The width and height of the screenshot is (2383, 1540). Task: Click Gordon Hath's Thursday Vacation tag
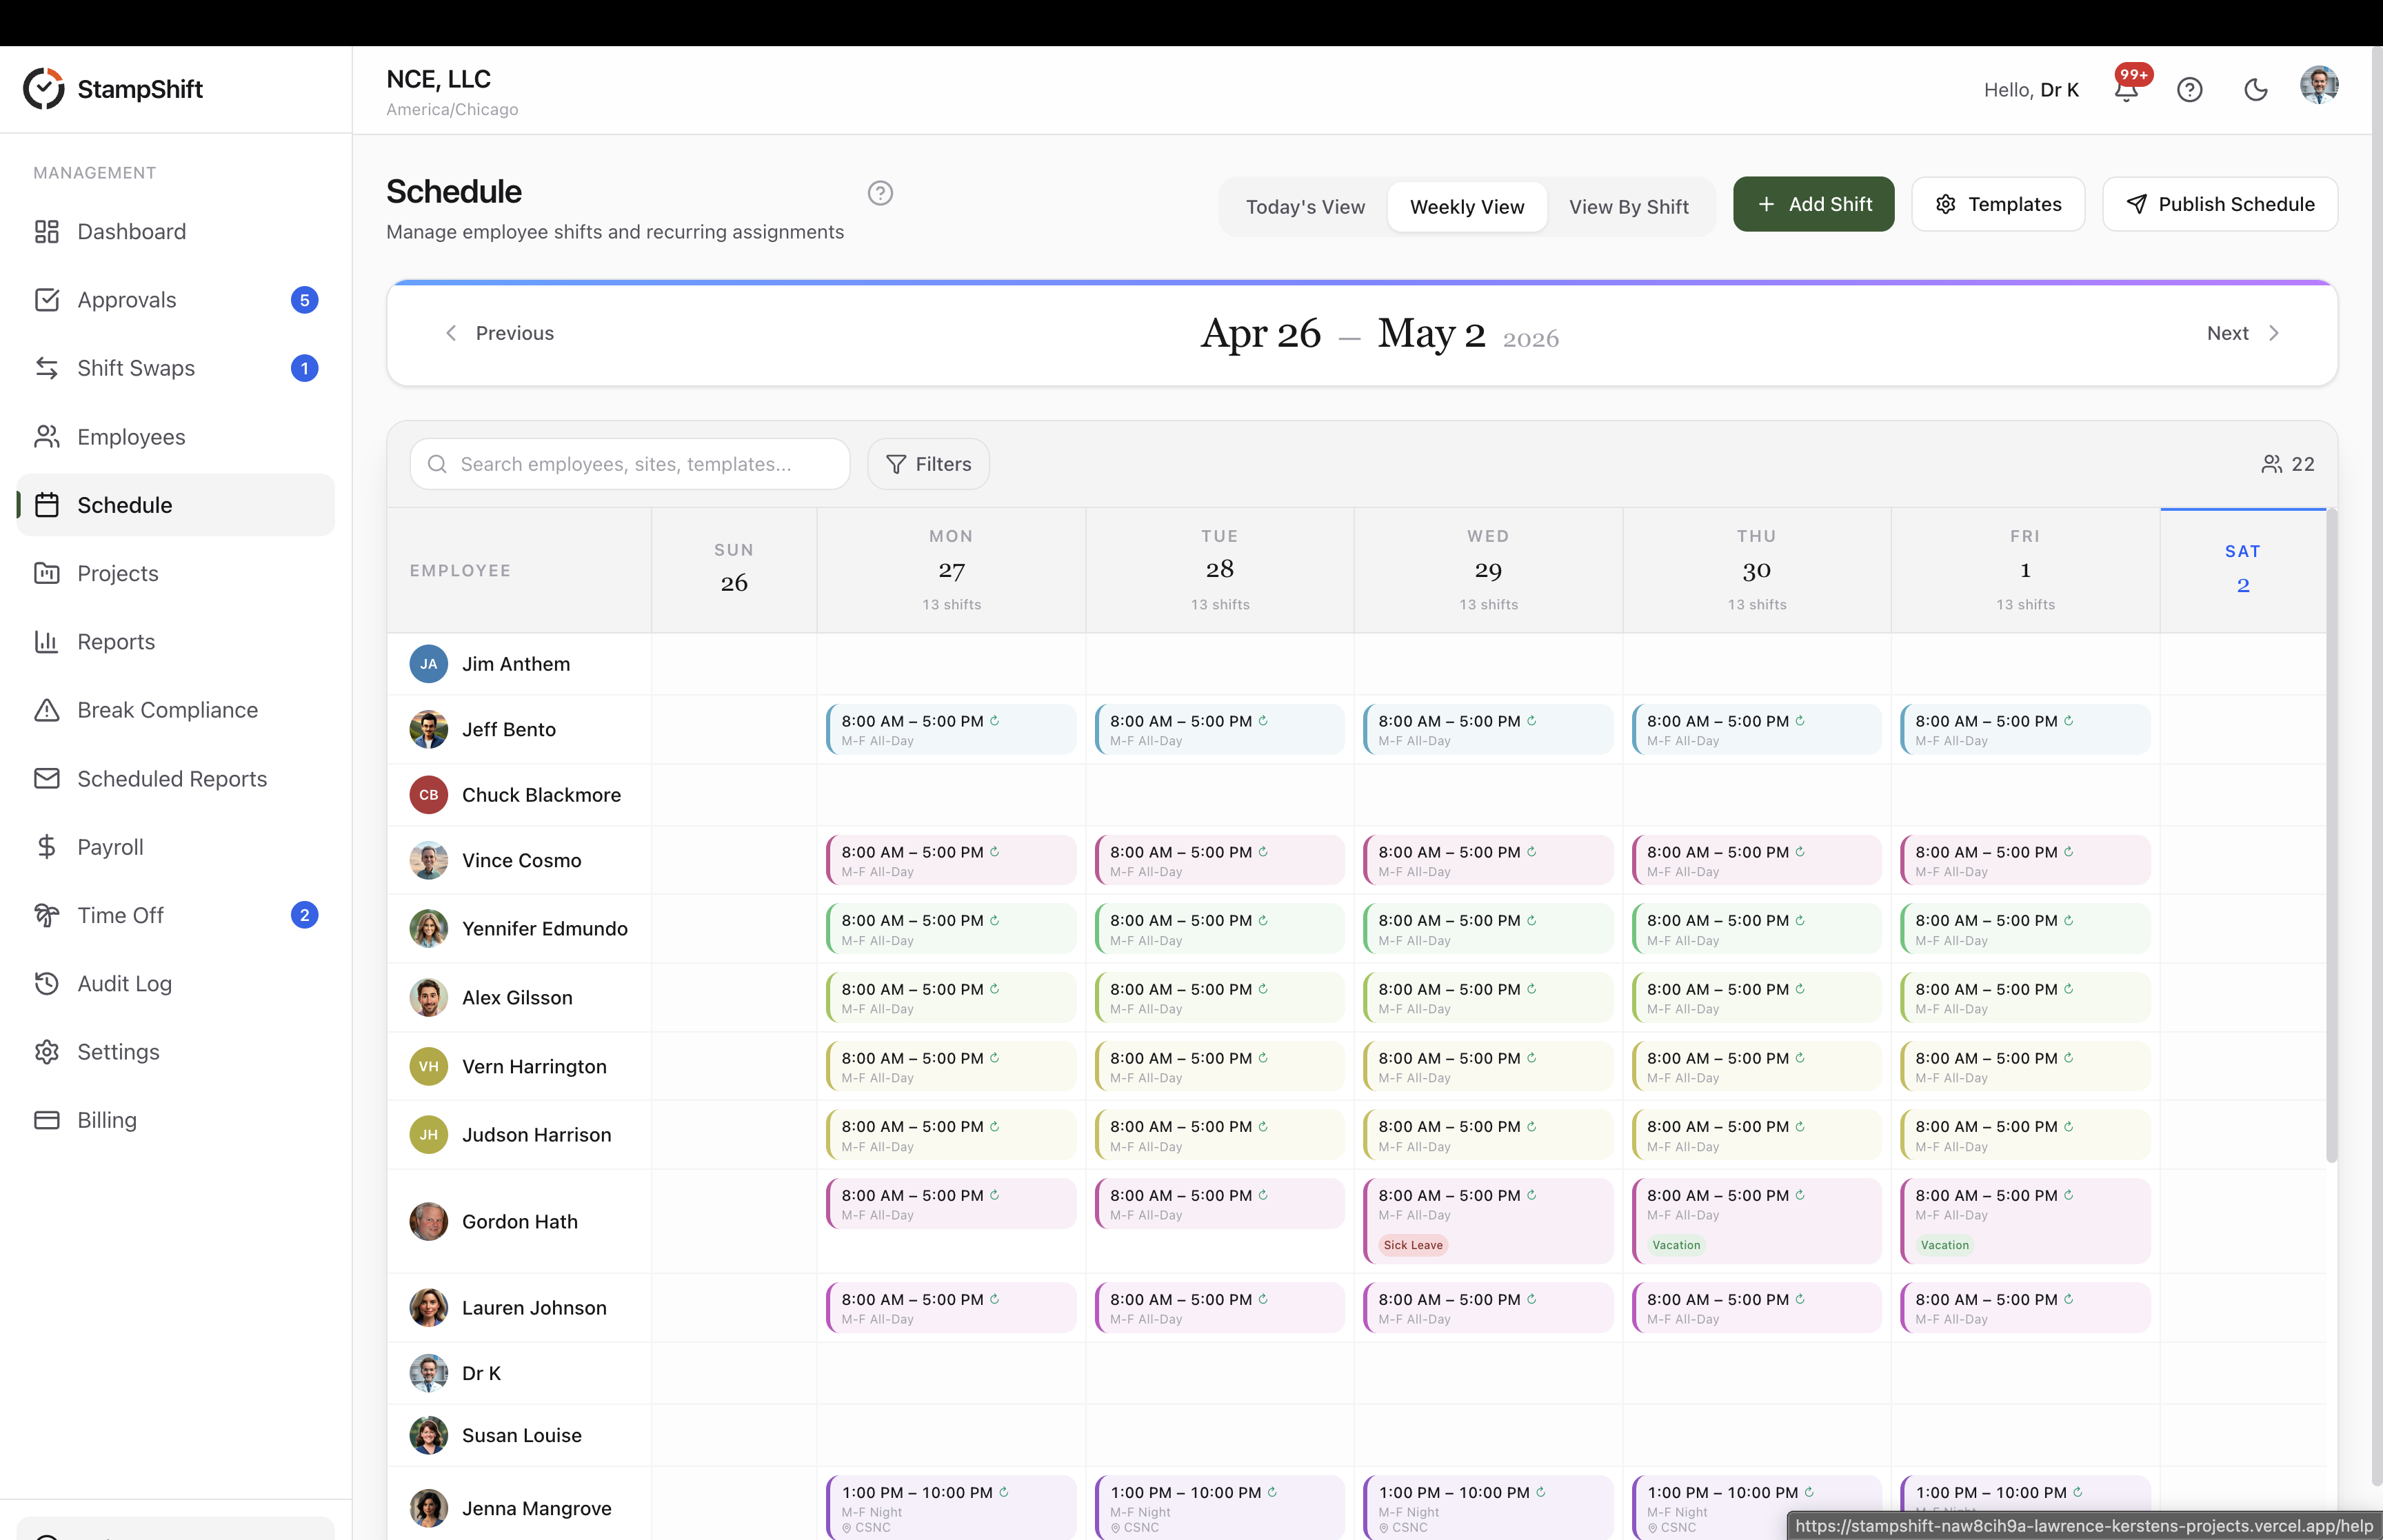point(1676,1245)
